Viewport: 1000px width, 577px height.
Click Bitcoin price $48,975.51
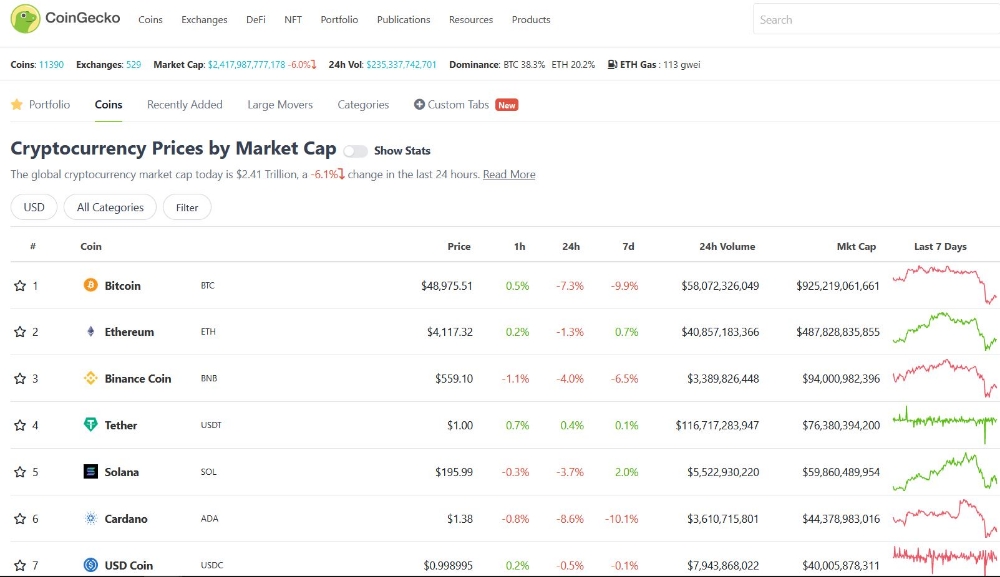click(x=446, y=286)
